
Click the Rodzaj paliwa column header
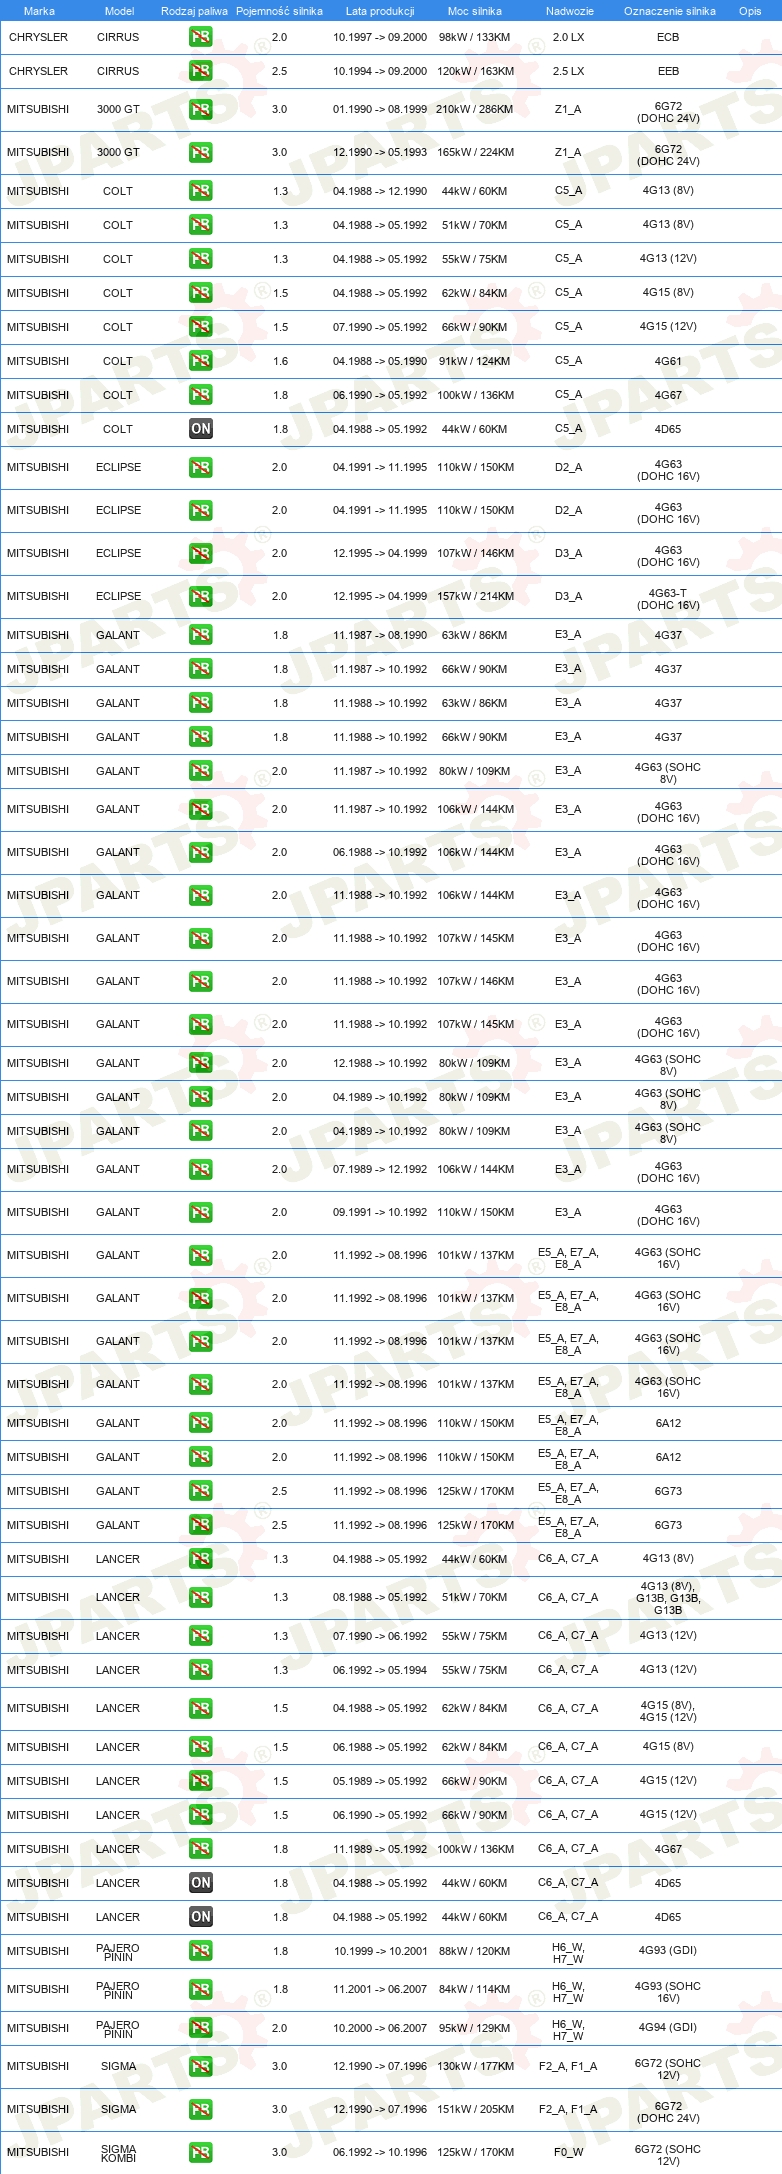pyautogui.click(x=194, y=11)
